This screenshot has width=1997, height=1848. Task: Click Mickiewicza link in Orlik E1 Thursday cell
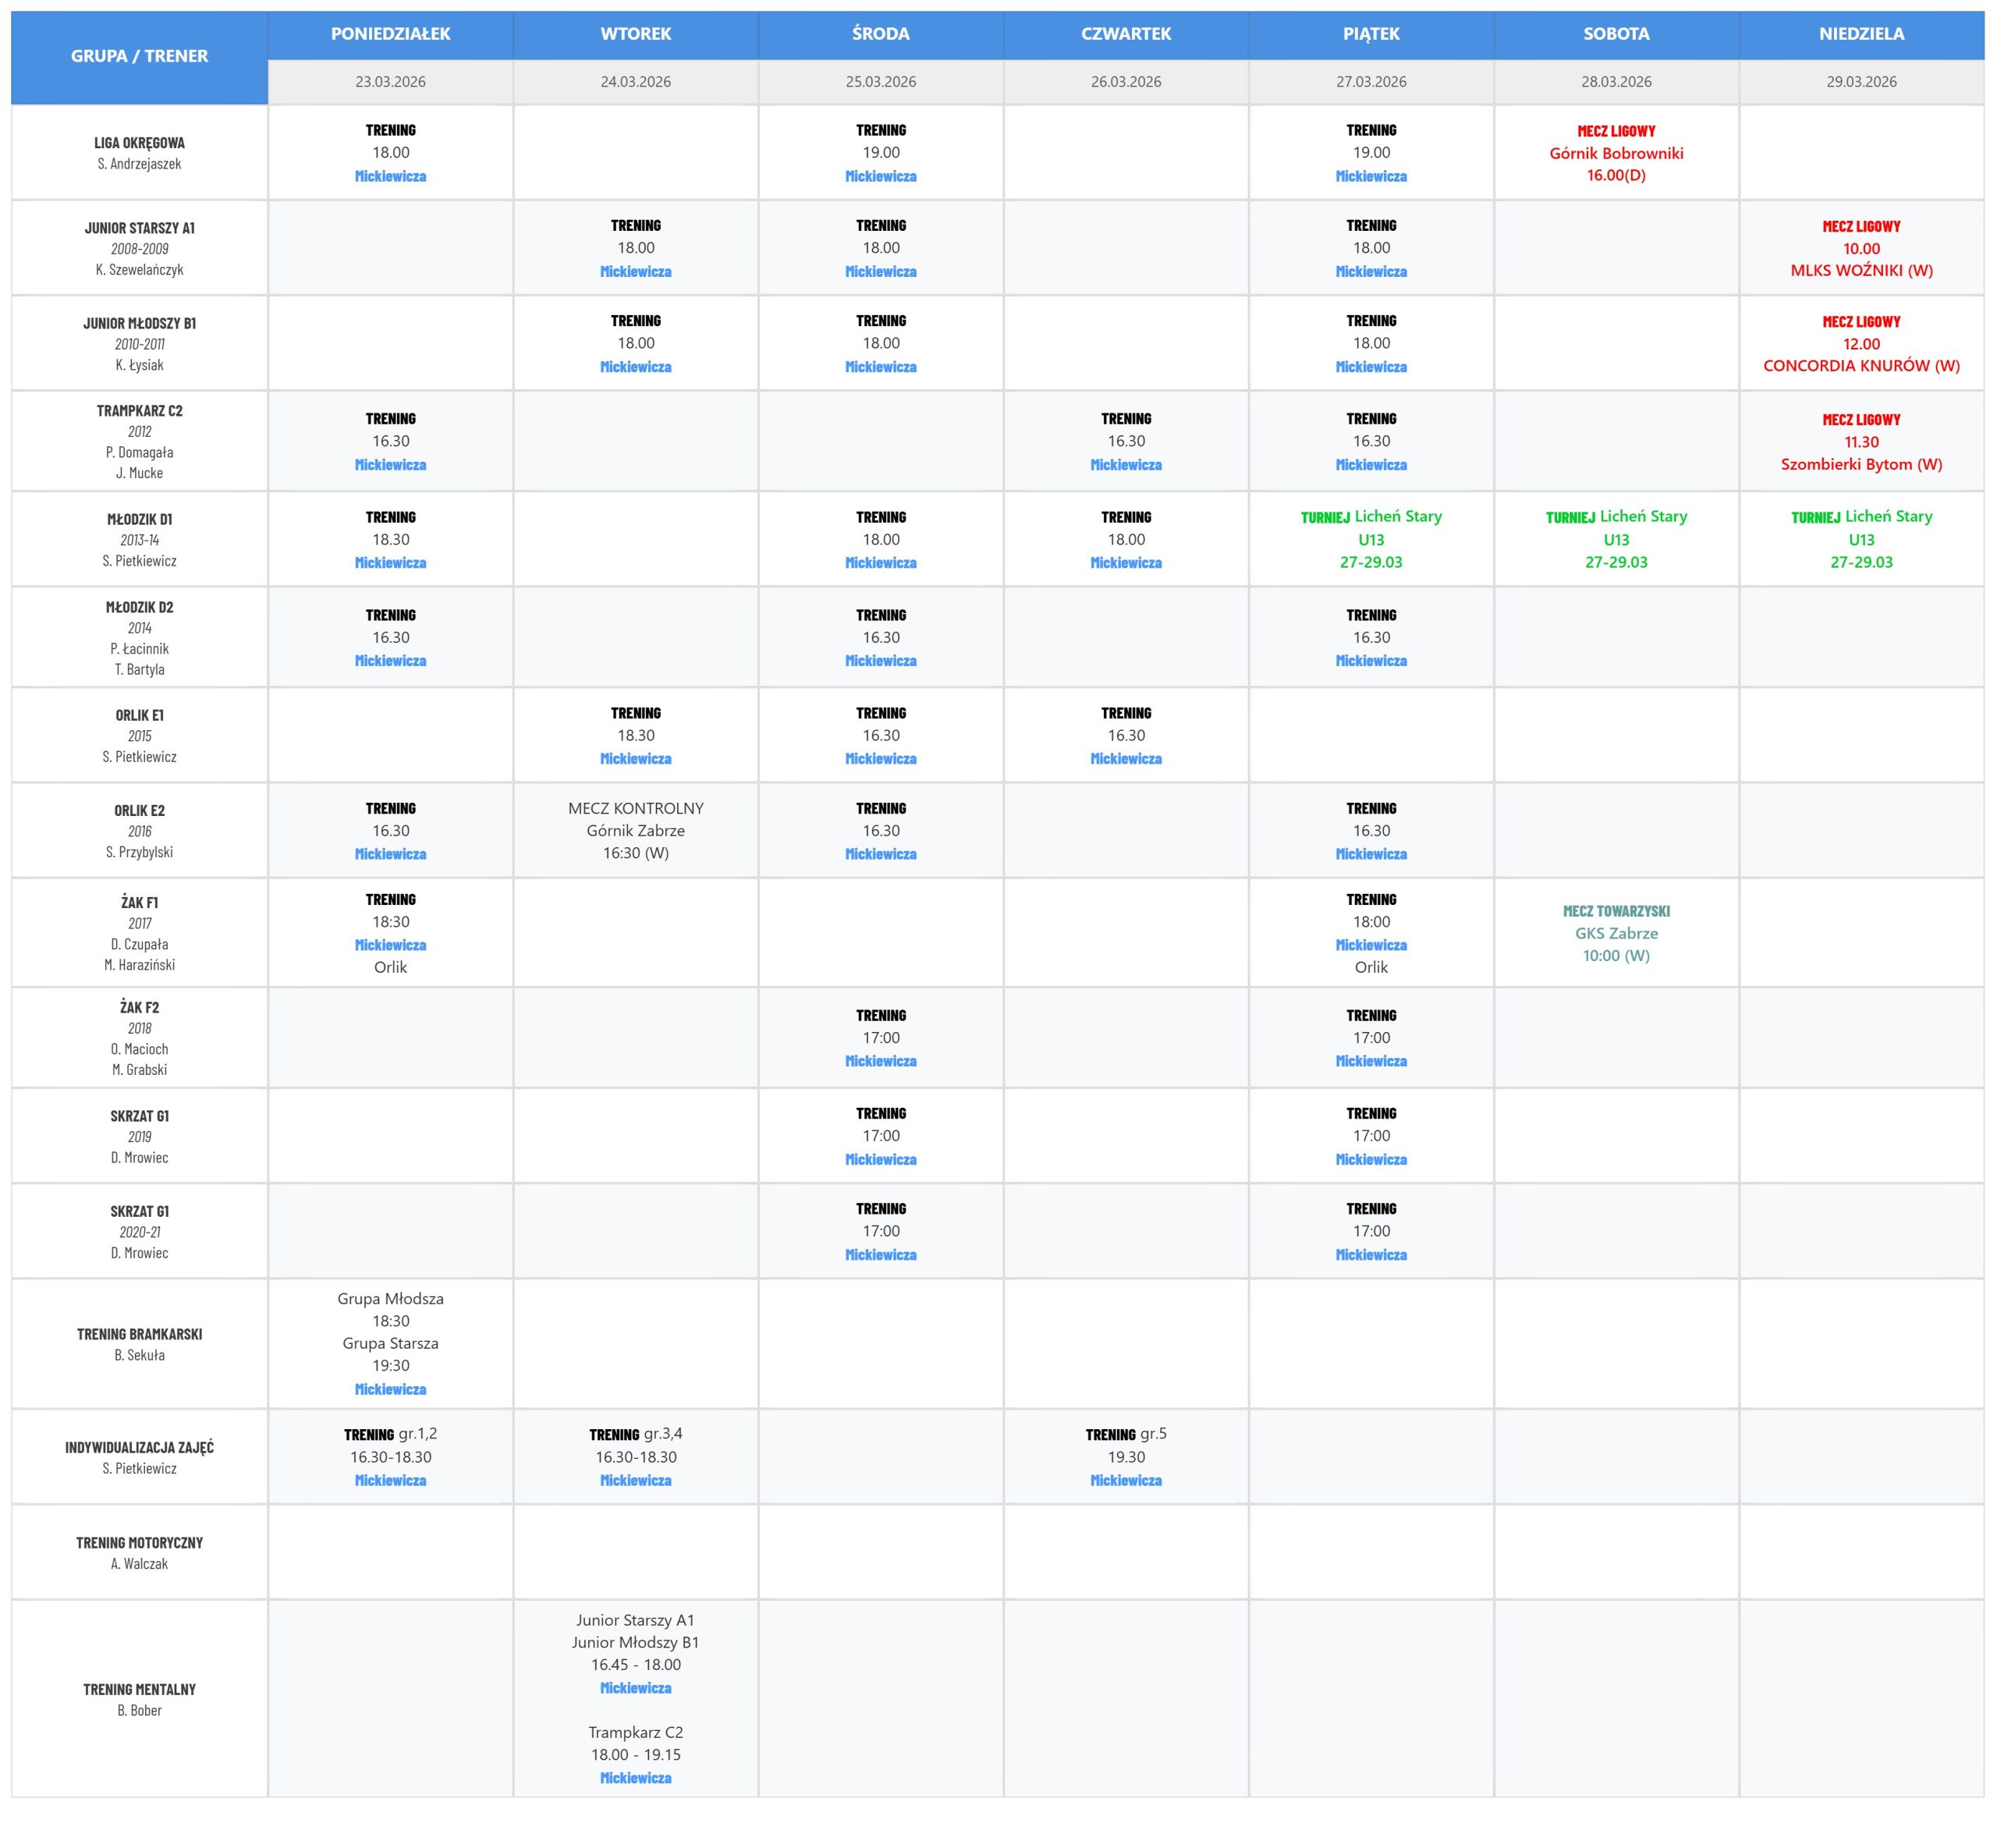1125,759
